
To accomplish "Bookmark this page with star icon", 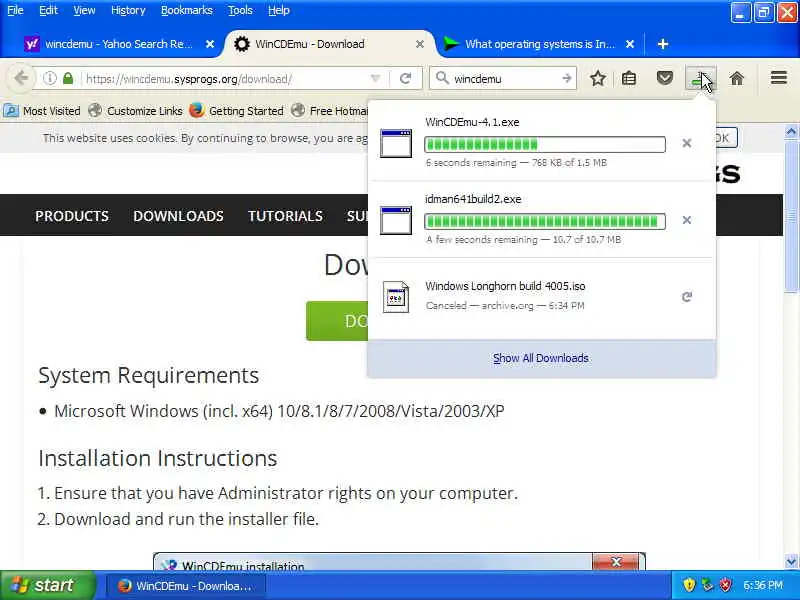I will point(598,79).
